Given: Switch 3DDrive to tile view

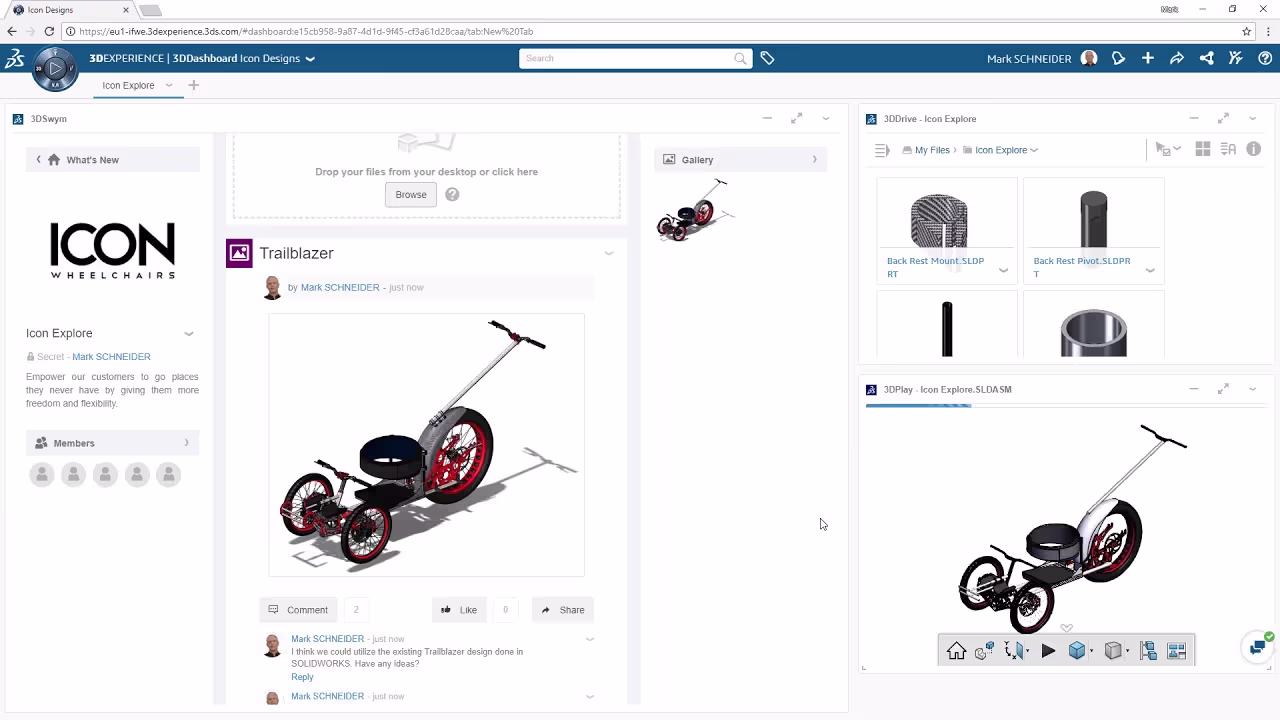Looking at the screenshot, I should 1203,149.
